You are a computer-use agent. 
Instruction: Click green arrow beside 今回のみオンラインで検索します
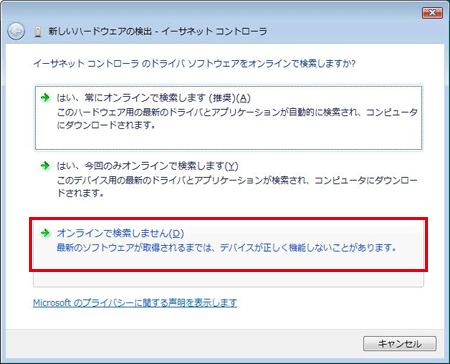[45, 165]
